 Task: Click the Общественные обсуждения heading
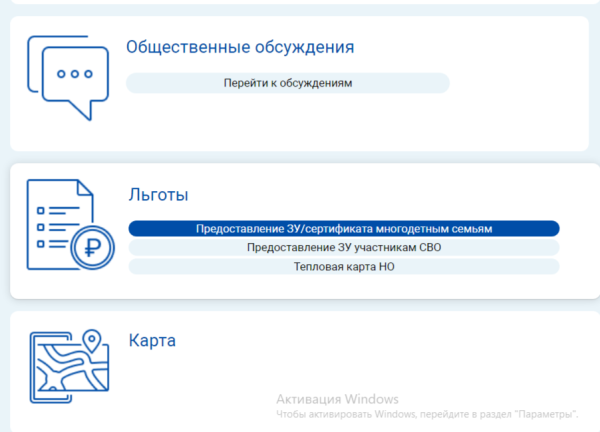pos(240,47)
